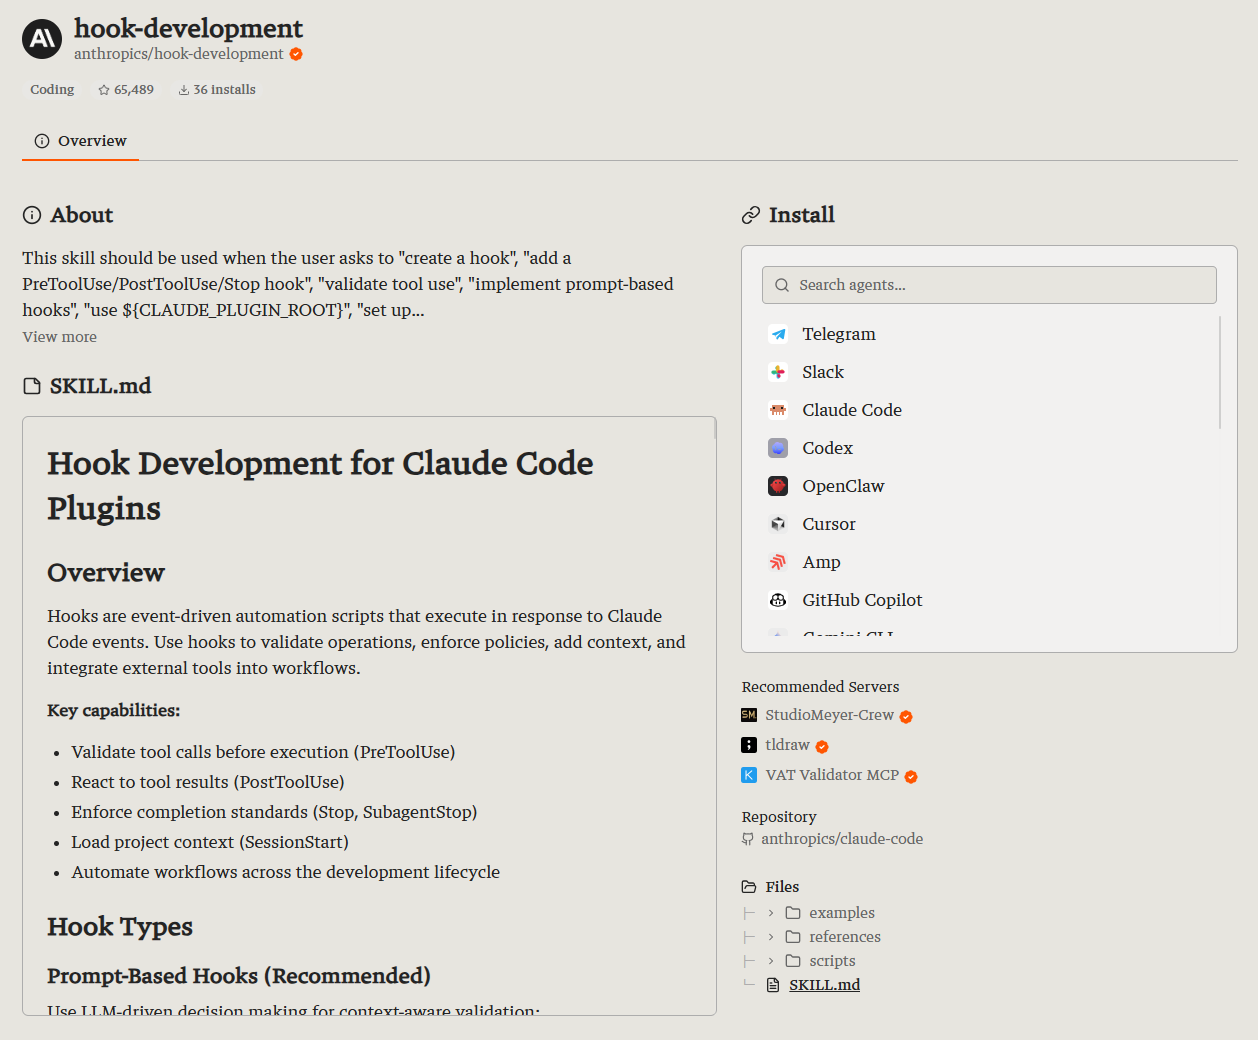Expand the About text with View more

point(60,337)
